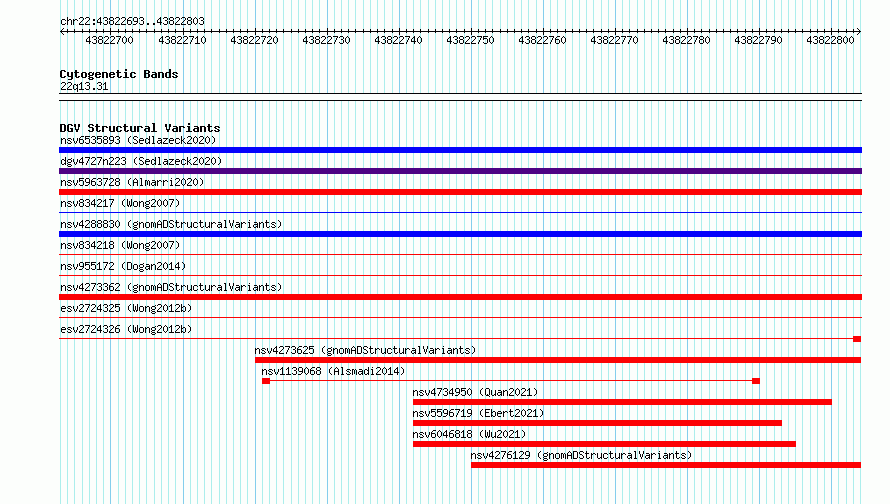Image resolution: width=890 pixels, height=504 pixels.
Task: Open the esv2724325 (Wong2012b) label
Action: pos(126,308)
